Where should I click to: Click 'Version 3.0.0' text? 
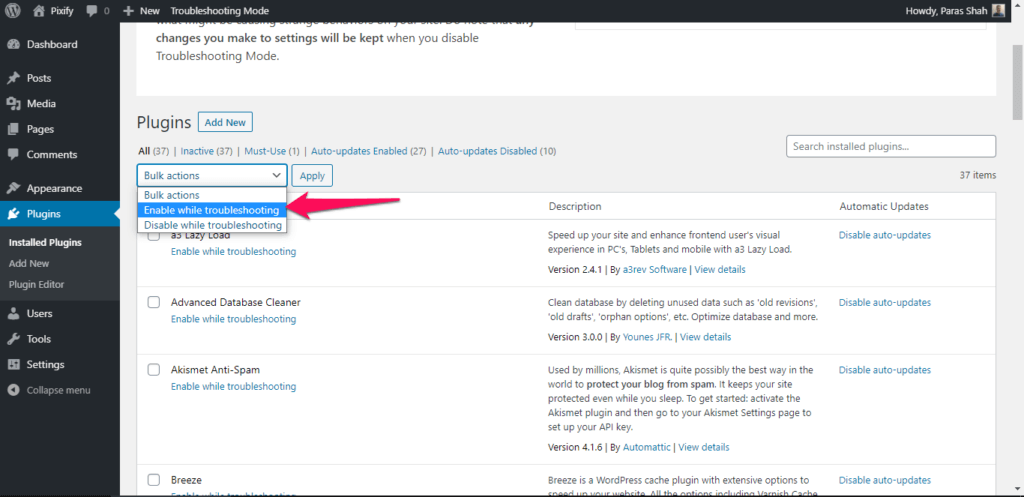(x=575, y=337)
